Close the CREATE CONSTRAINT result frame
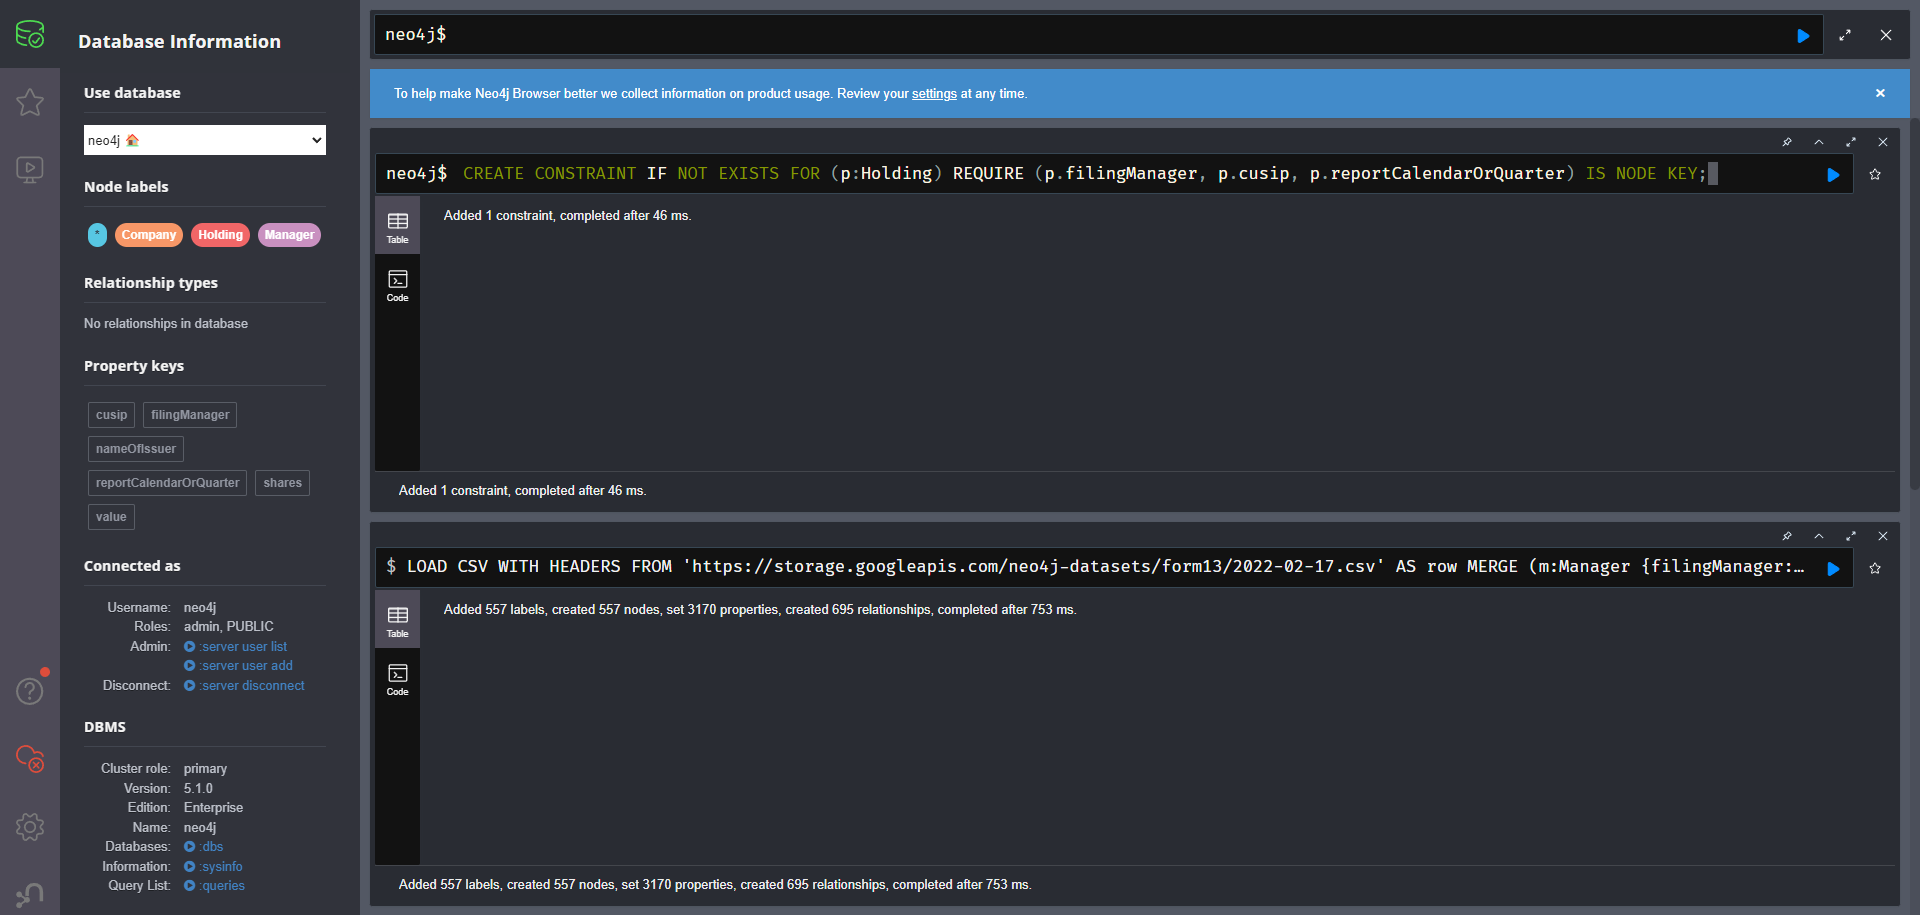The width and height of the screenshot is (1920, 915). (x=1883, y=142)
